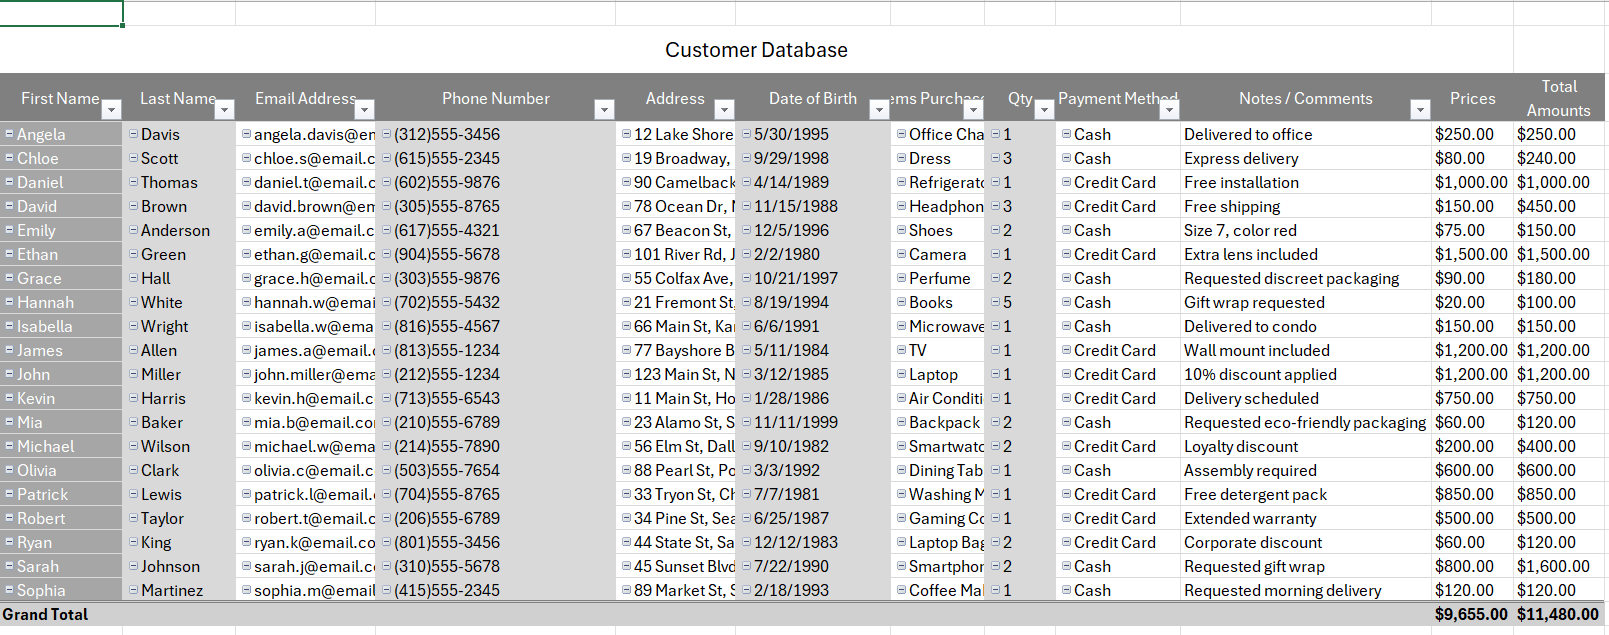Collapse the group beside first name Daniel
This screenshot has width=1609, height=635.
pos(9,181)
